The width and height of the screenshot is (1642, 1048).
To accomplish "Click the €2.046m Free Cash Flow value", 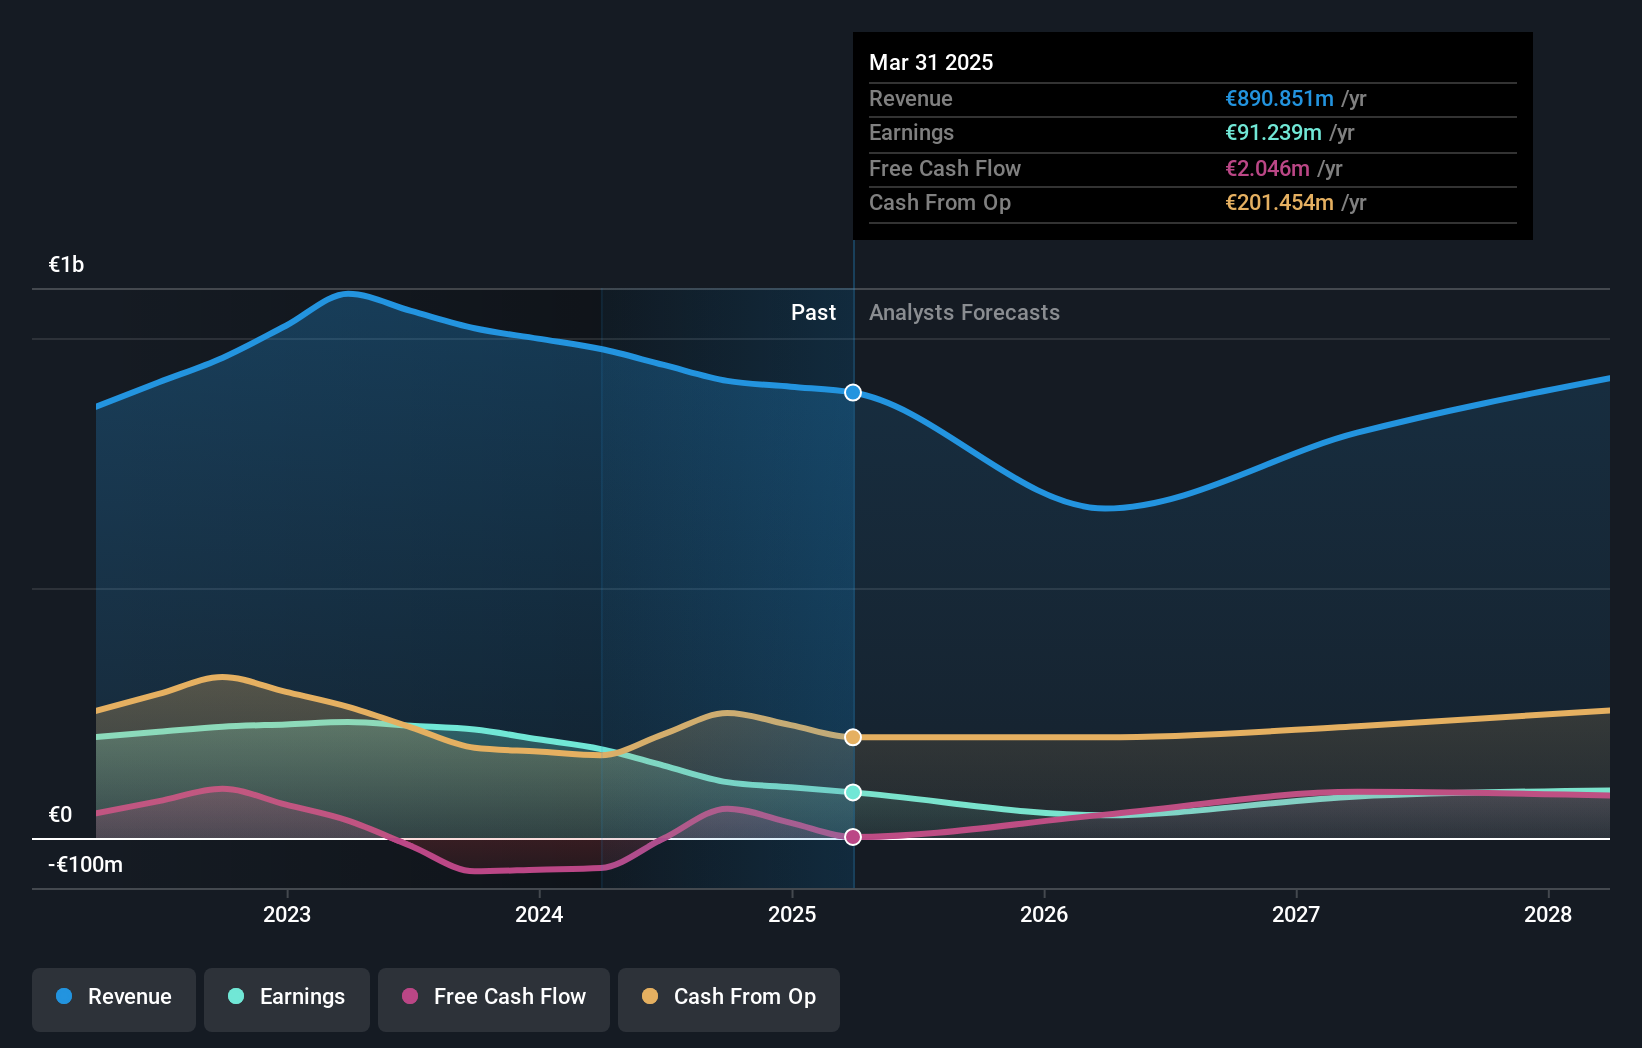I will tap(1268, 168).
